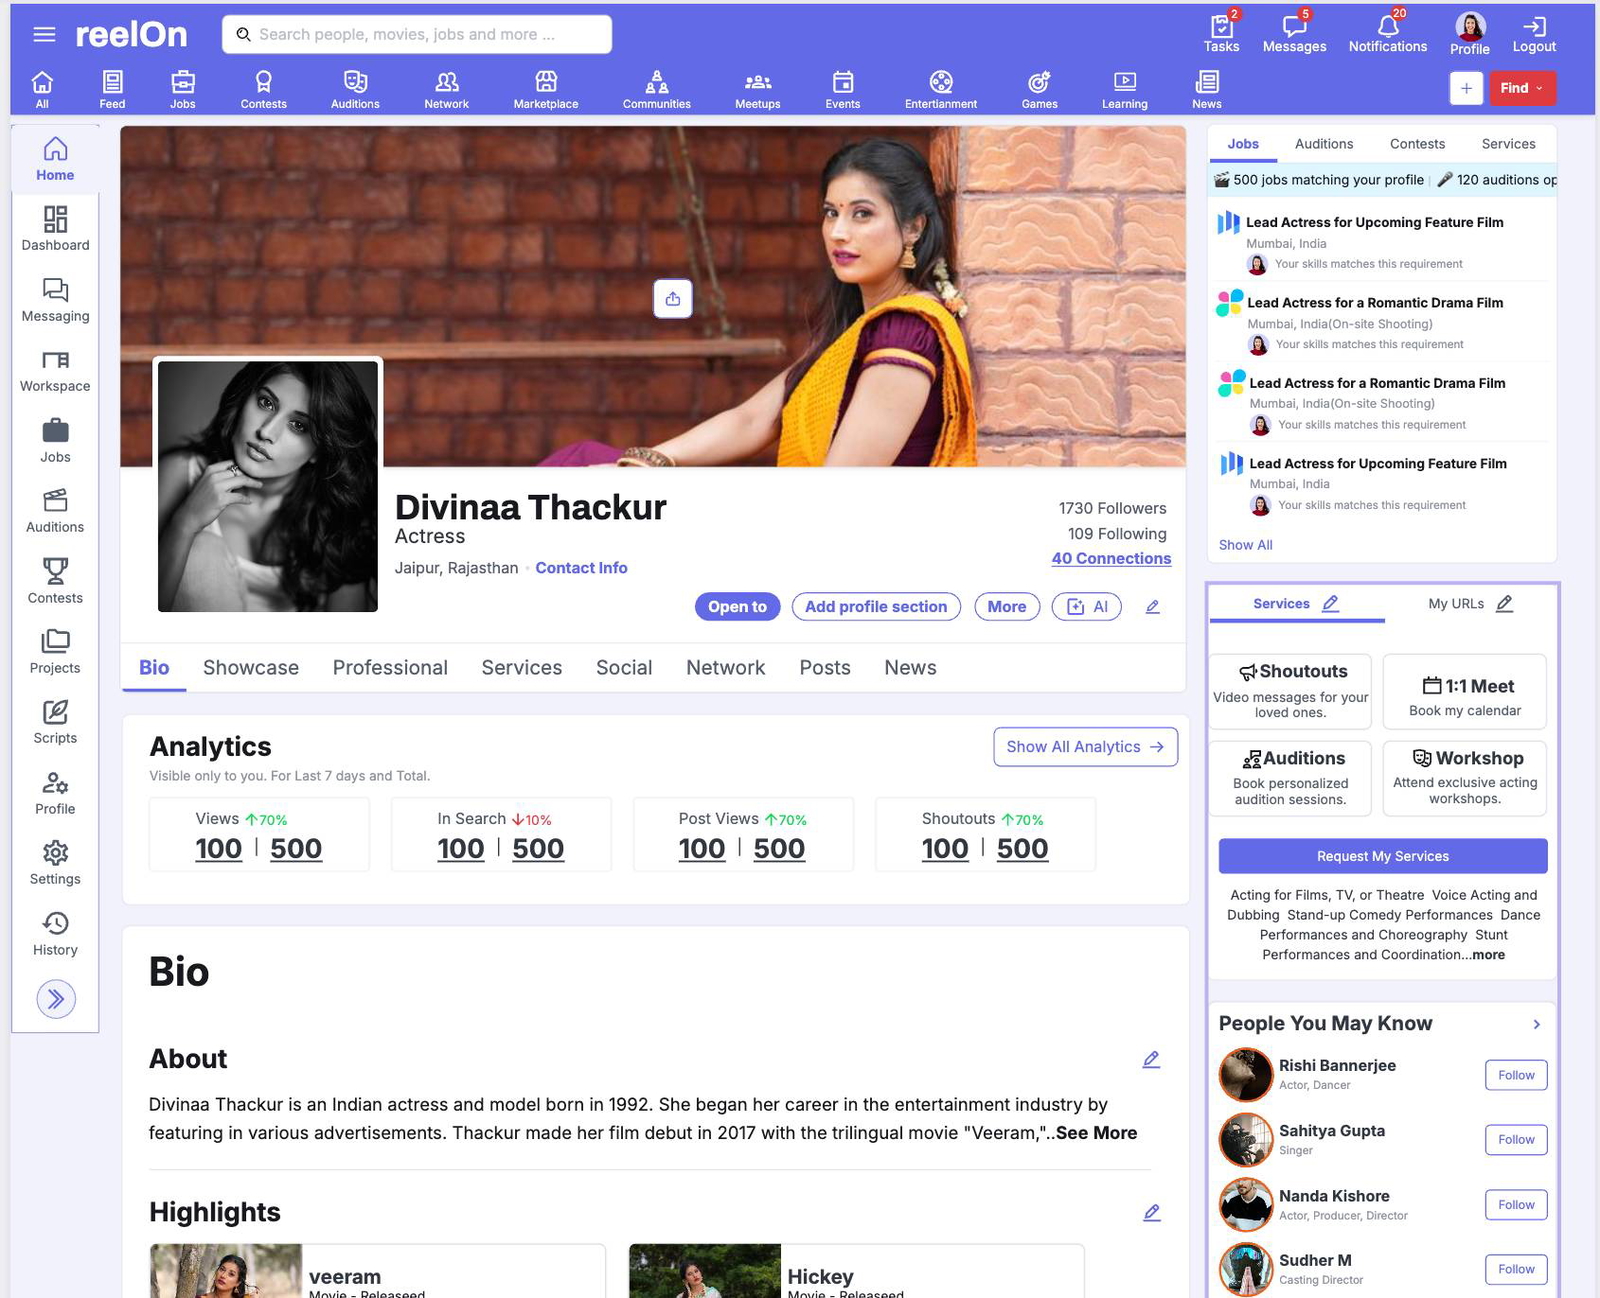Expand People You May Know chevron
The width and height of the screenshot is (1600, 1298).
coord(1537,1024)
